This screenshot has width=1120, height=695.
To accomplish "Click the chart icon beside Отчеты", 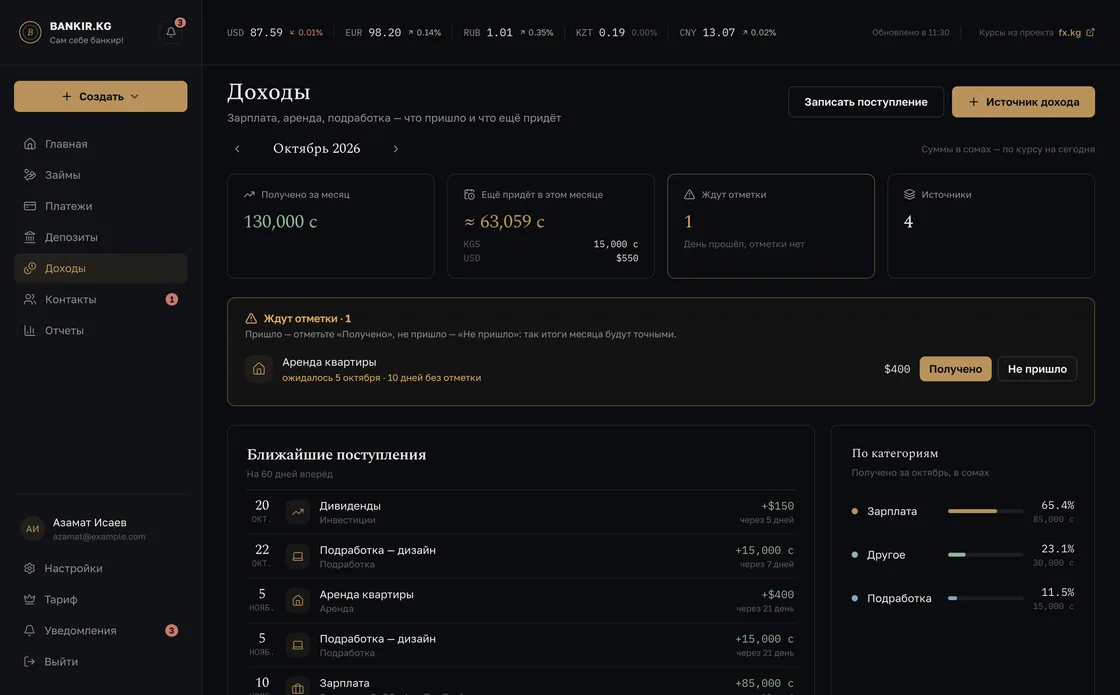I will [30, 330].
